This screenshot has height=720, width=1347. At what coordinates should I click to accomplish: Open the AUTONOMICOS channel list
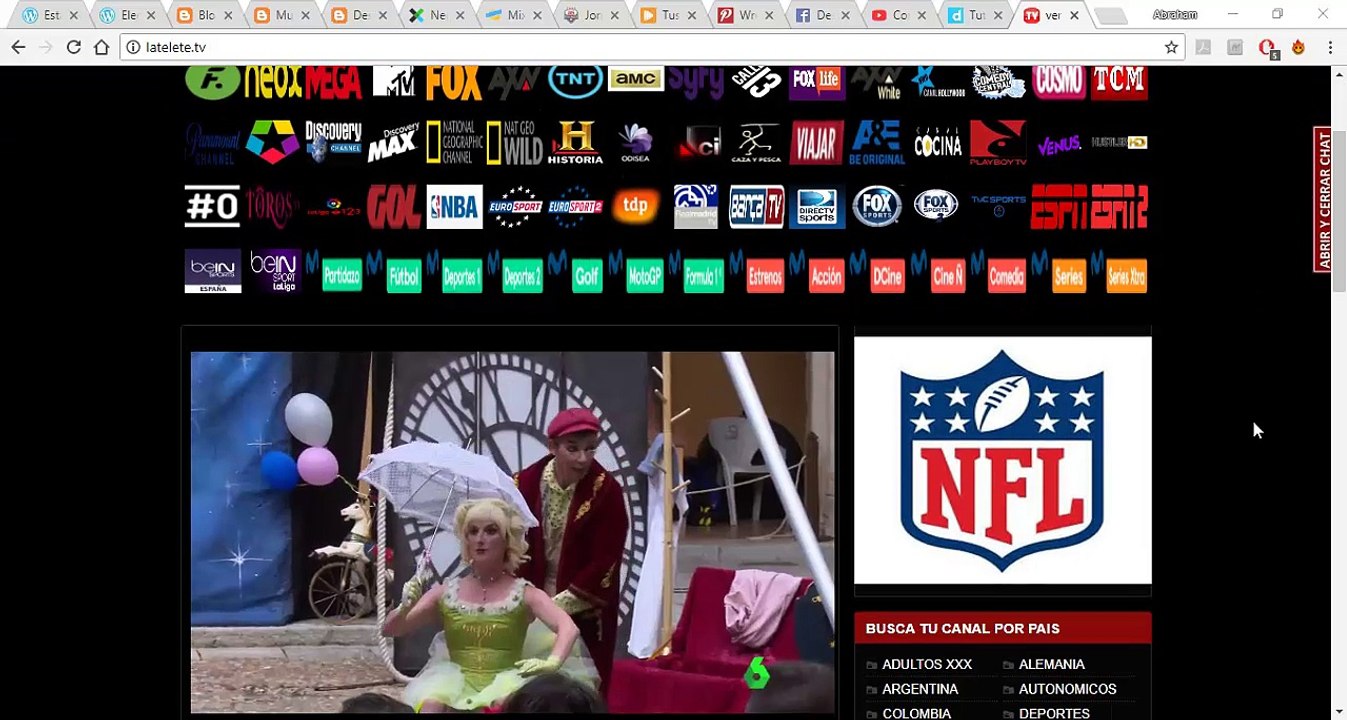(x=1067, y=689)
